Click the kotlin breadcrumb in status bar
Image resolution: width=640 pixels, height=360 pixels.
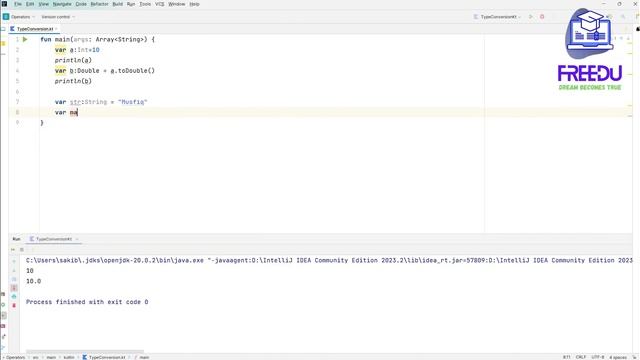[69, 358]
